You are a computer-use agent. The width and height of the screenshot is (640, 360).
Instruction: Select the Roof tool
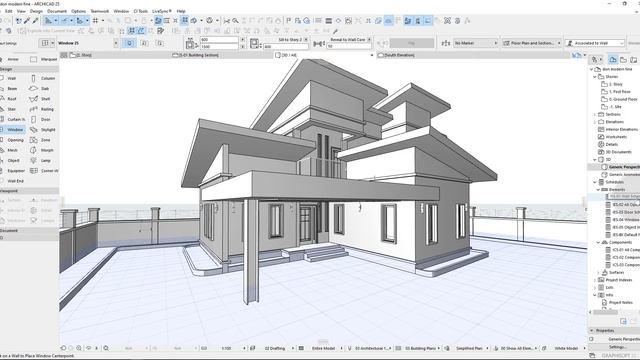pos(11,98)
